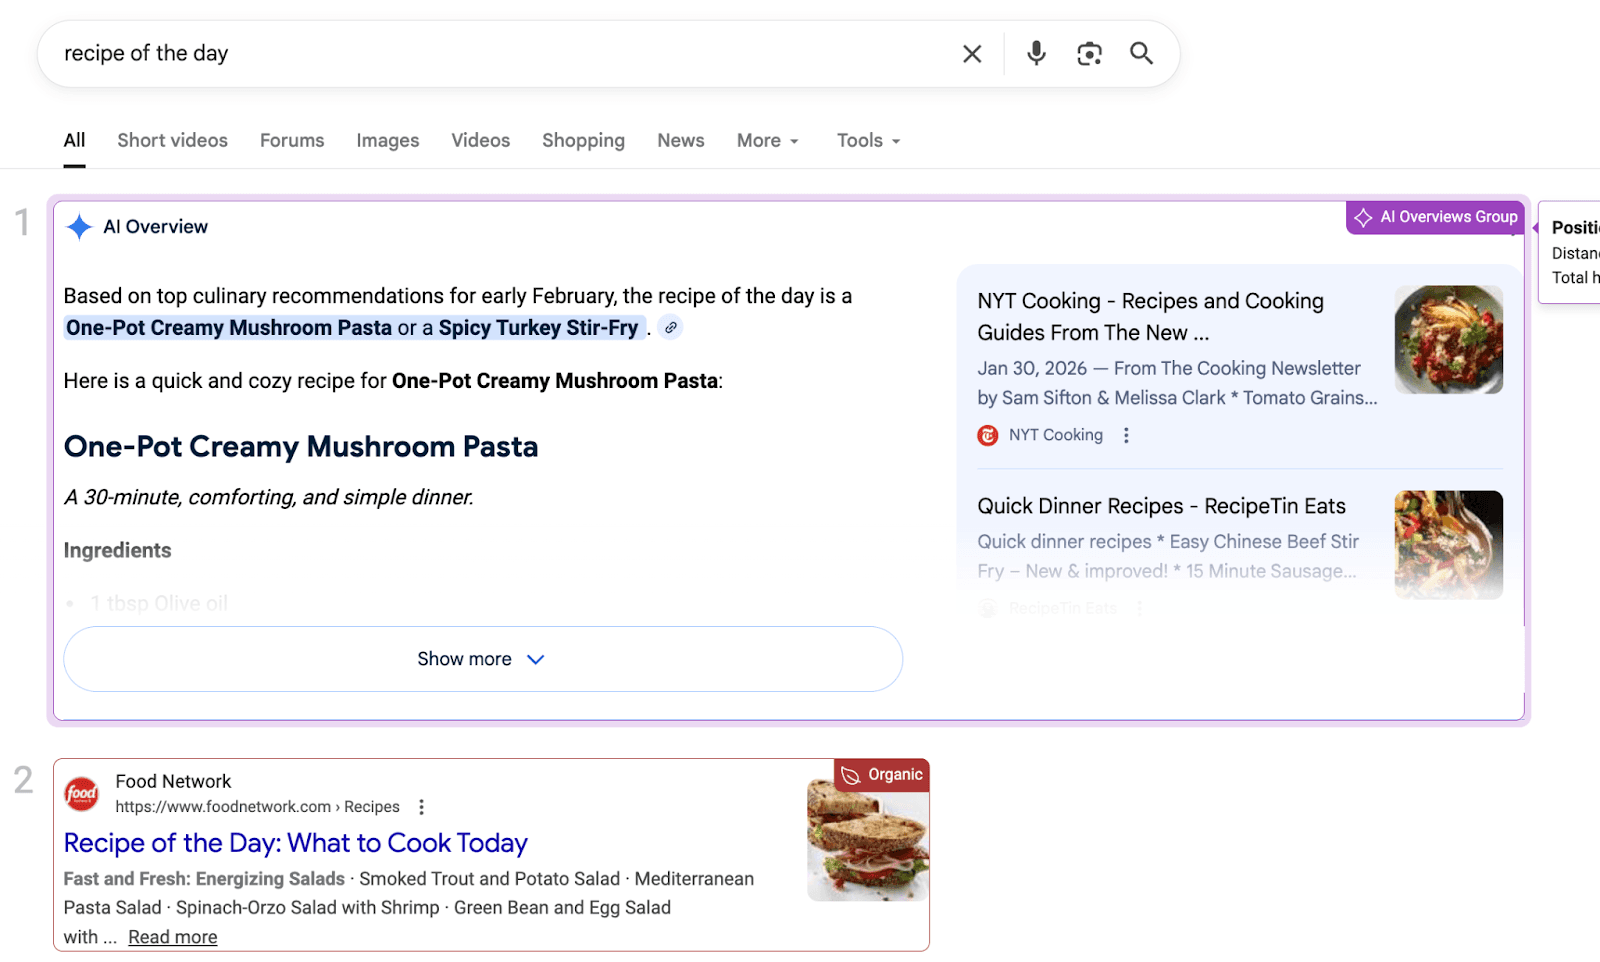Submit search with magnifying glass icon
Image resolution: width=1600 pixels, height=962 pixels.
click(1142, 53)
